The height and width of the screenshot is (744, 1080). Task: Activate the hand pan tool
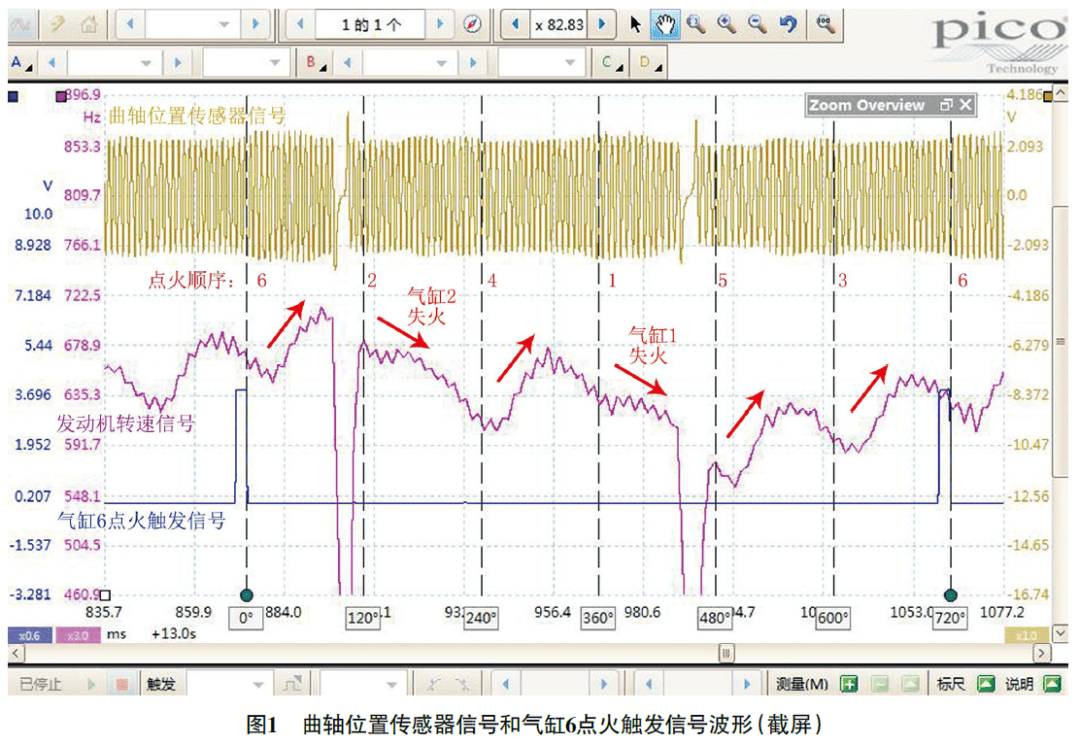click(664, 24)
